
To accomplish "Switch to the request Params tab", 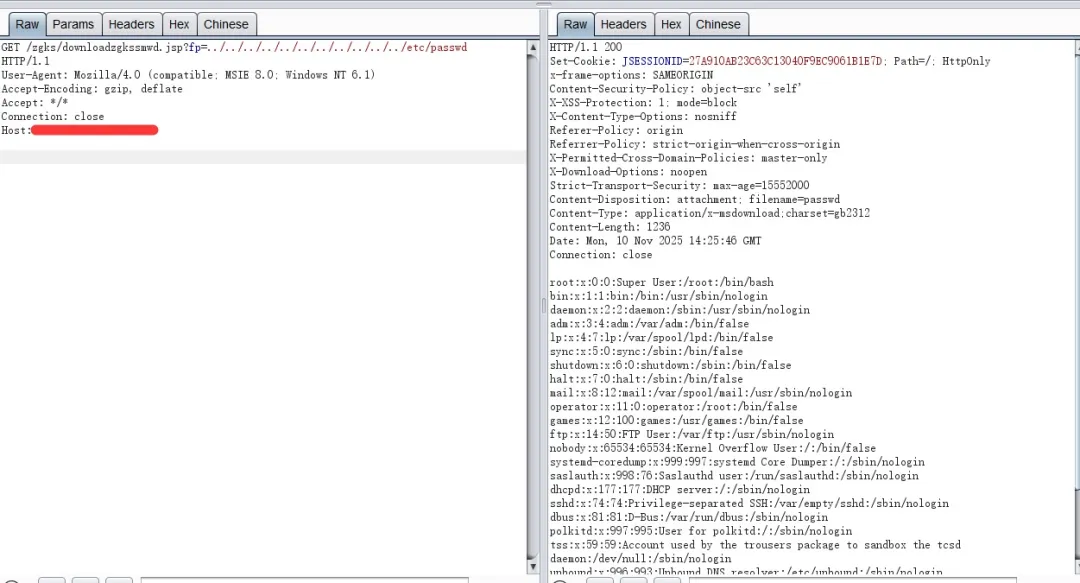I will [73, 24].
